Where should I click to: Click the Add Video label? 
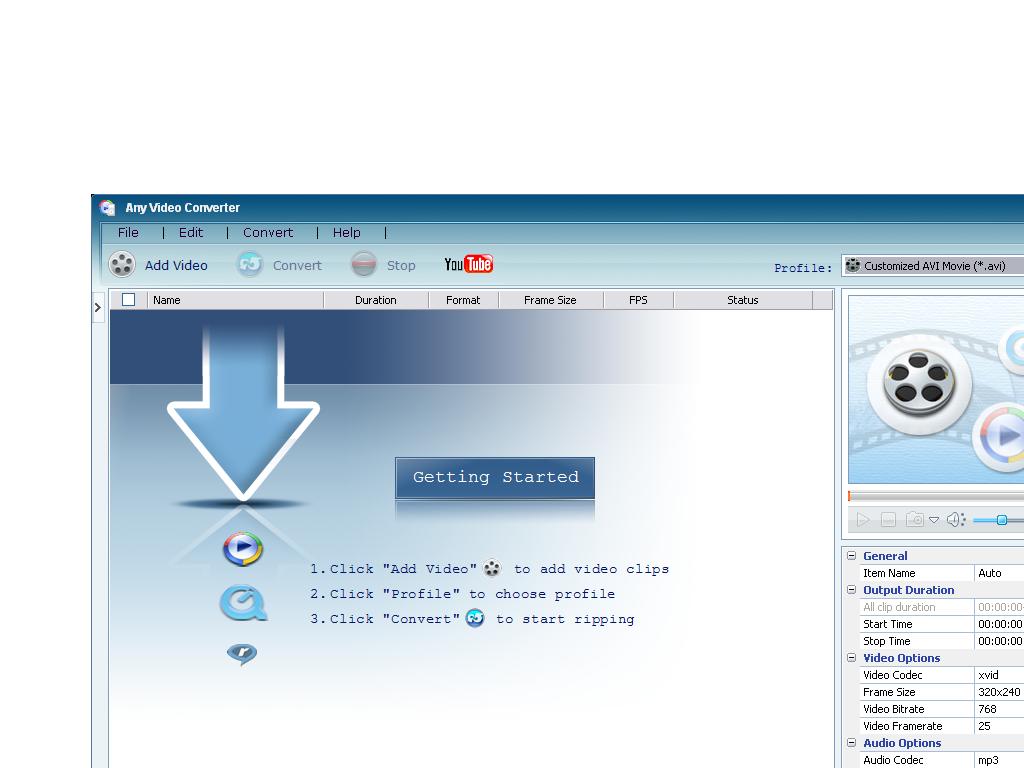(176, 265)
